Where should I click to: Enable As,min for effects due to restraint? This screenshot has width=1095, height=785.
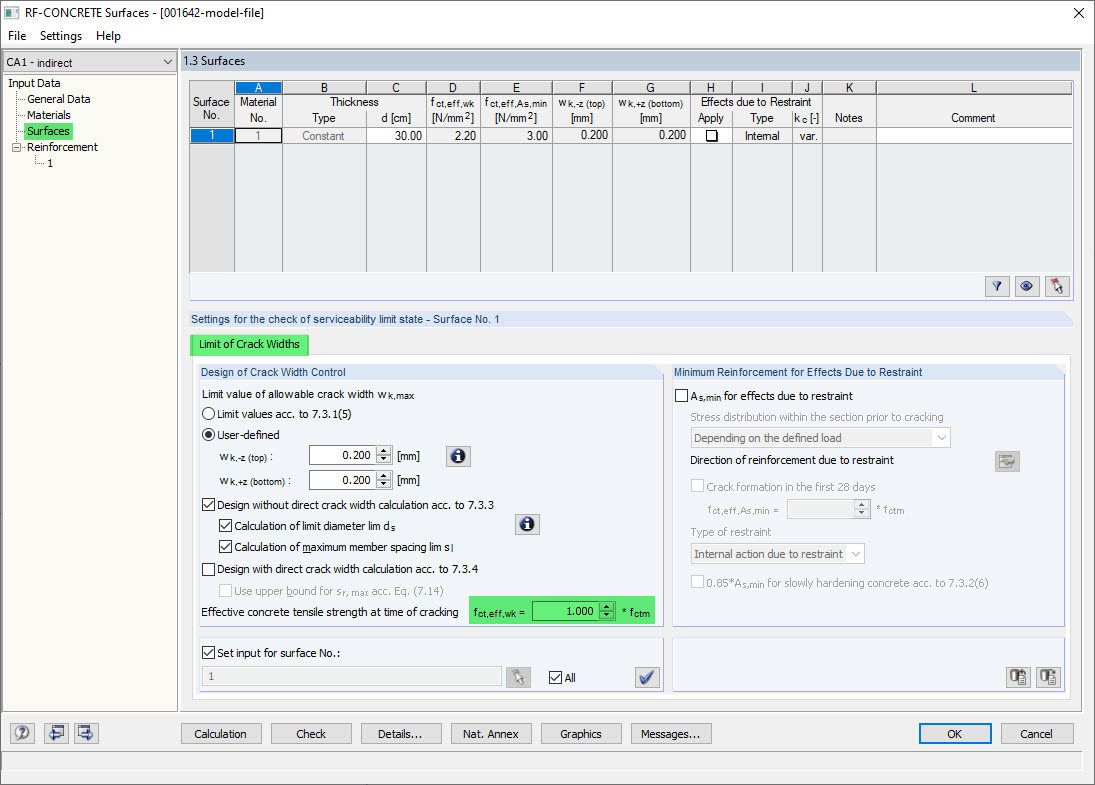[682, 396]
